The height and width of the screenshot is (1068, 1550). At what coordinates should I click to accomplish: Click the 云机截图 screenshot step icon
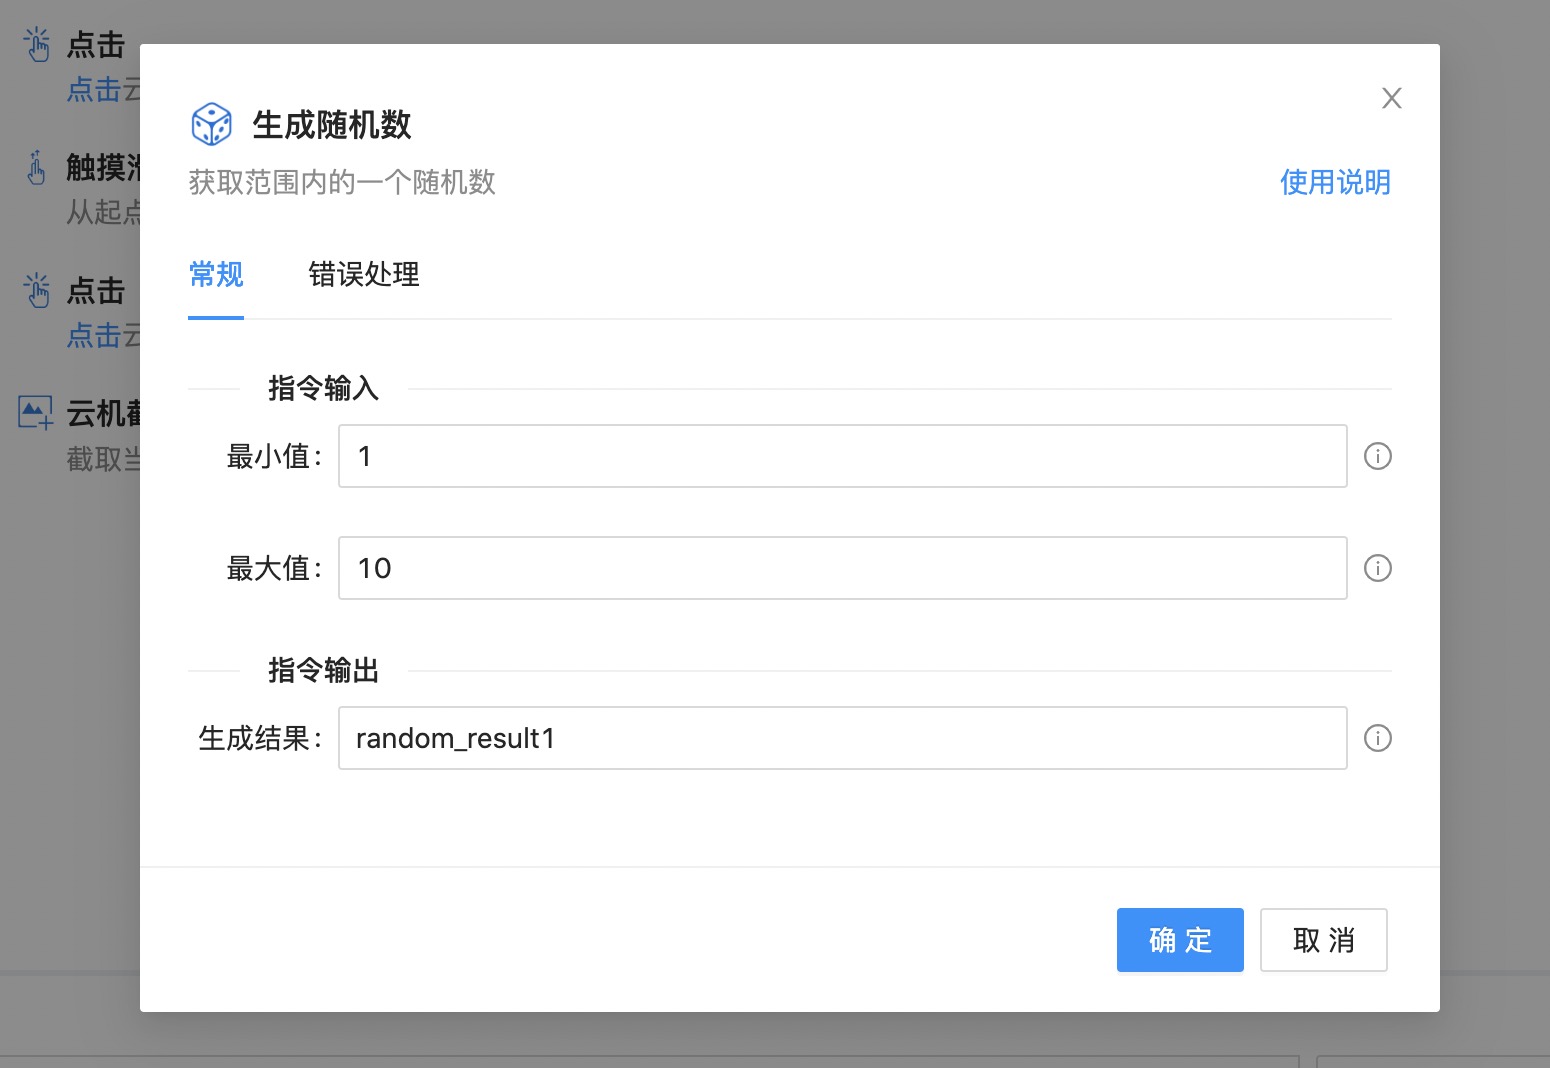coord(36,412)
